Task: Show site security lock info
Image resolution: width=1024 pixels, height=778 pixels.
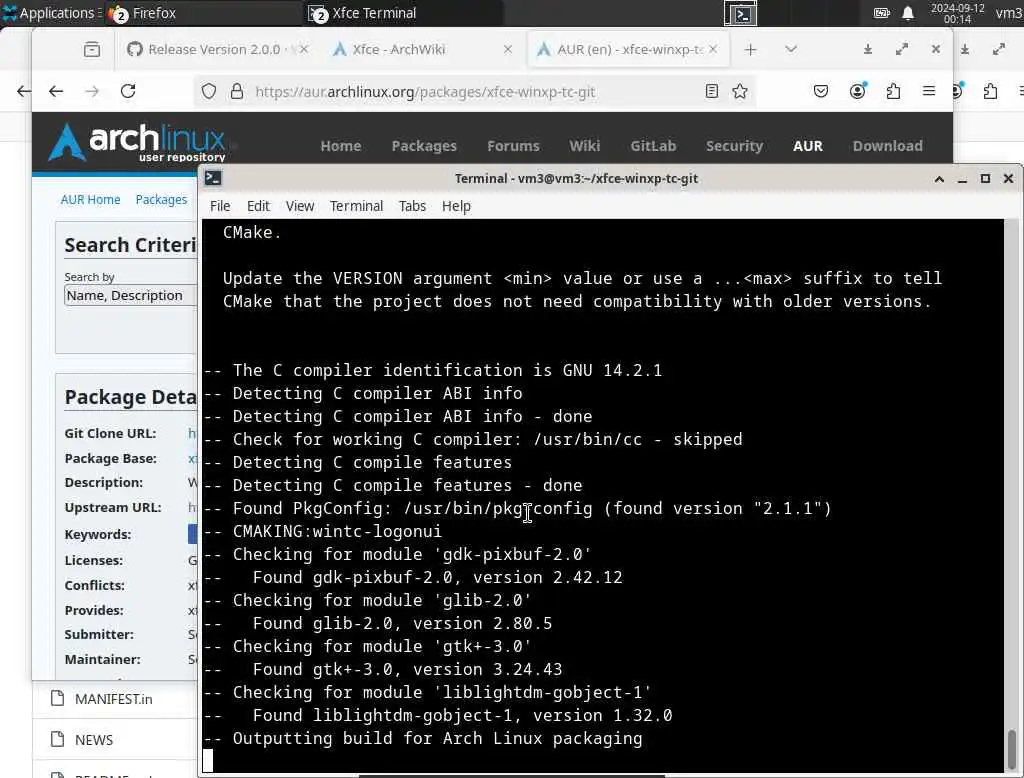Action: click(x=236, y=91)
